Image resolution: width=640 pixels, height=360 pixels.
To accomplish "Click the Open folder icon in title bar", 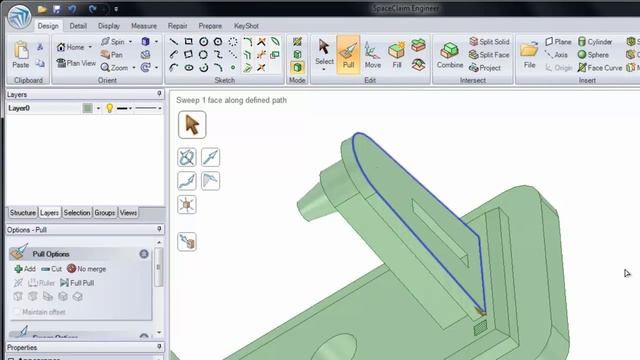I will point(42,9).
